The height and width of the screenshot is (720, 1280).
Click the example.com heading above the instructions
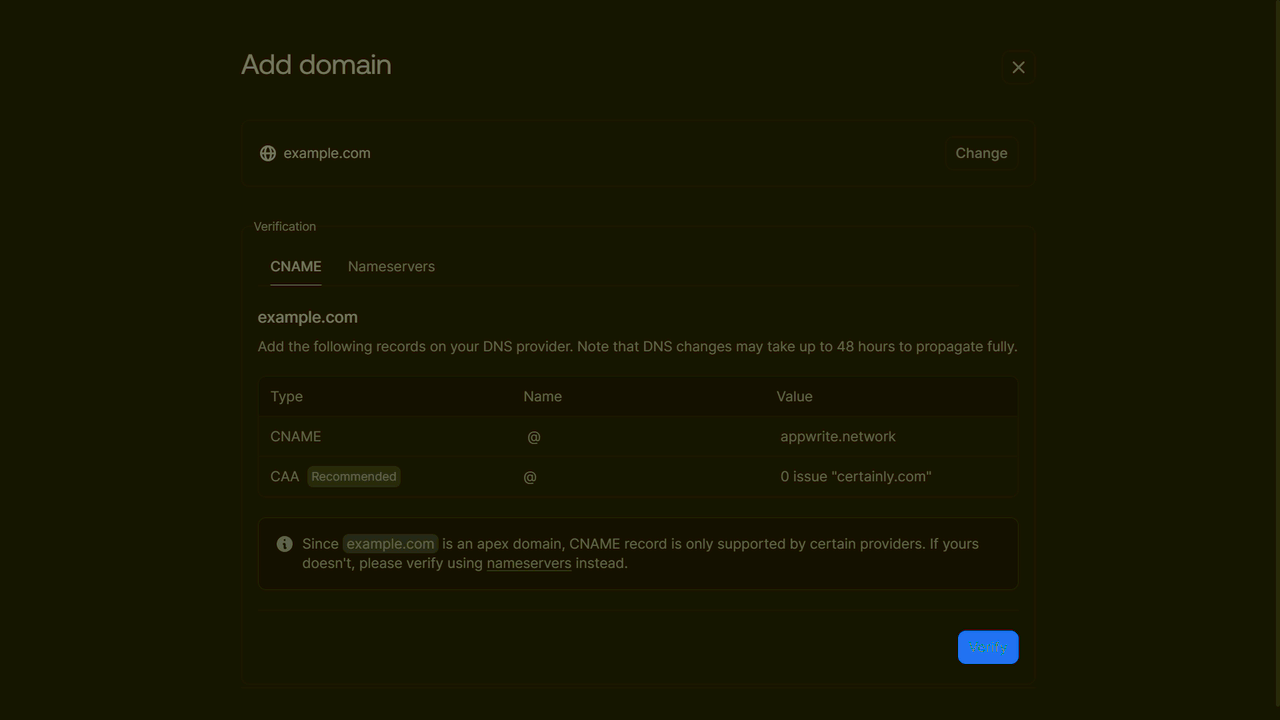tap(307, 317)
